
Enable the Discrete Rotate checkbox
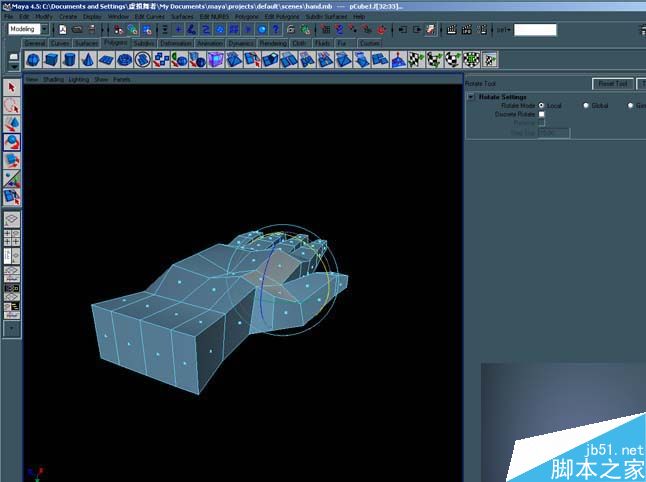click(542, 114)
